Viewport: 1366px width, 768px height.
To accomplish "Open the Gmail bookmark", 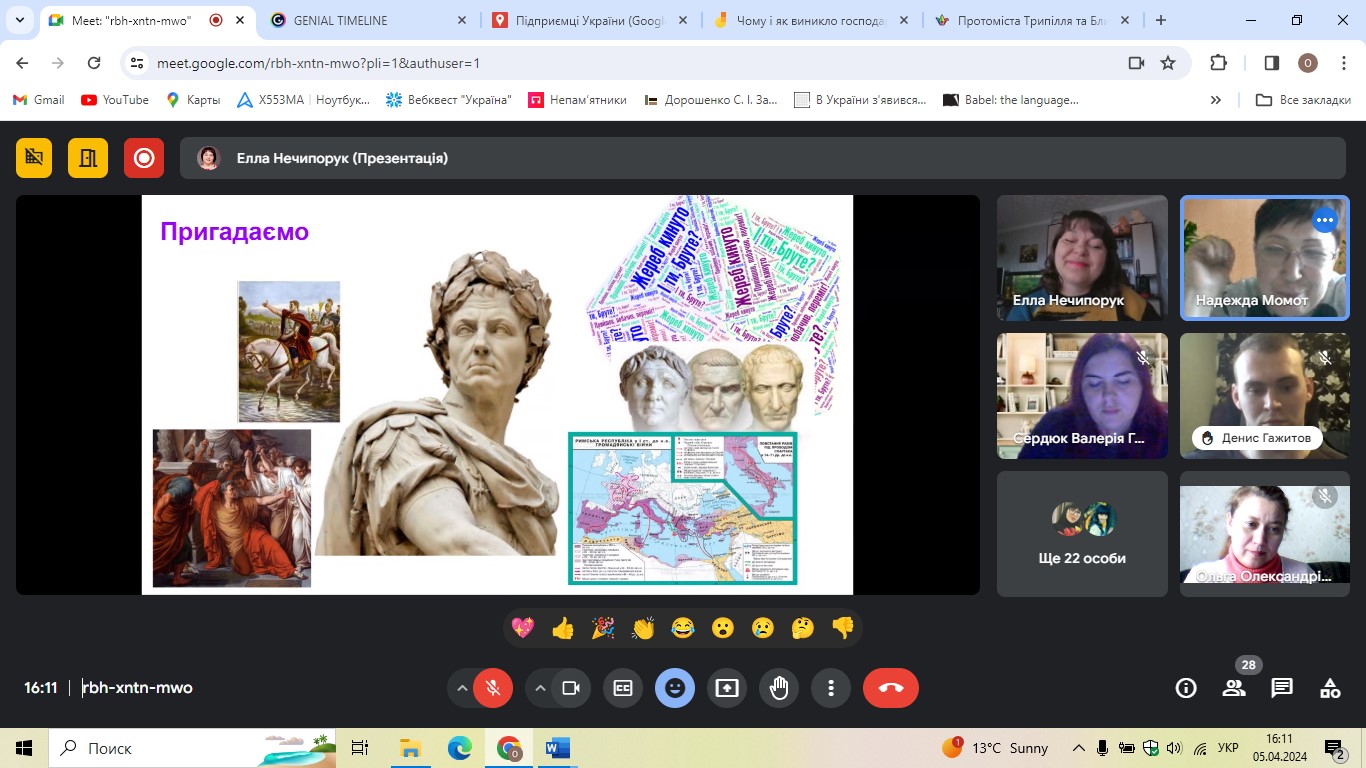I will tap(38, 100).
